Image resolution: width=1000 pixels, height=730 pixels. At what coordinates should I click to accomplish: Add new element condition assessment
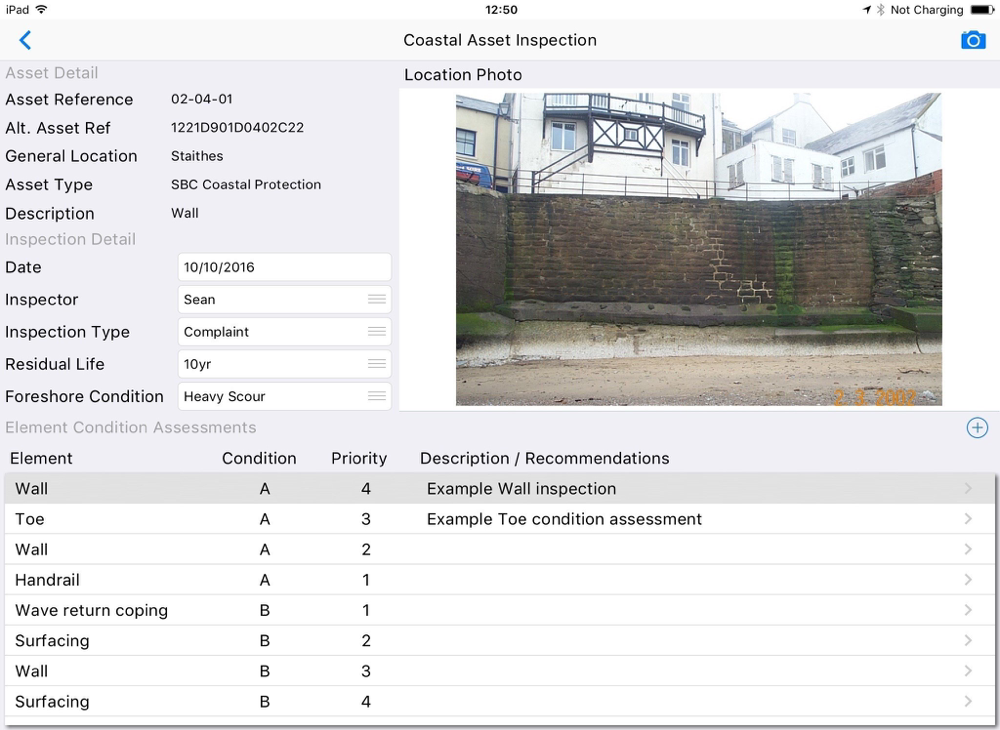[977, 428]
